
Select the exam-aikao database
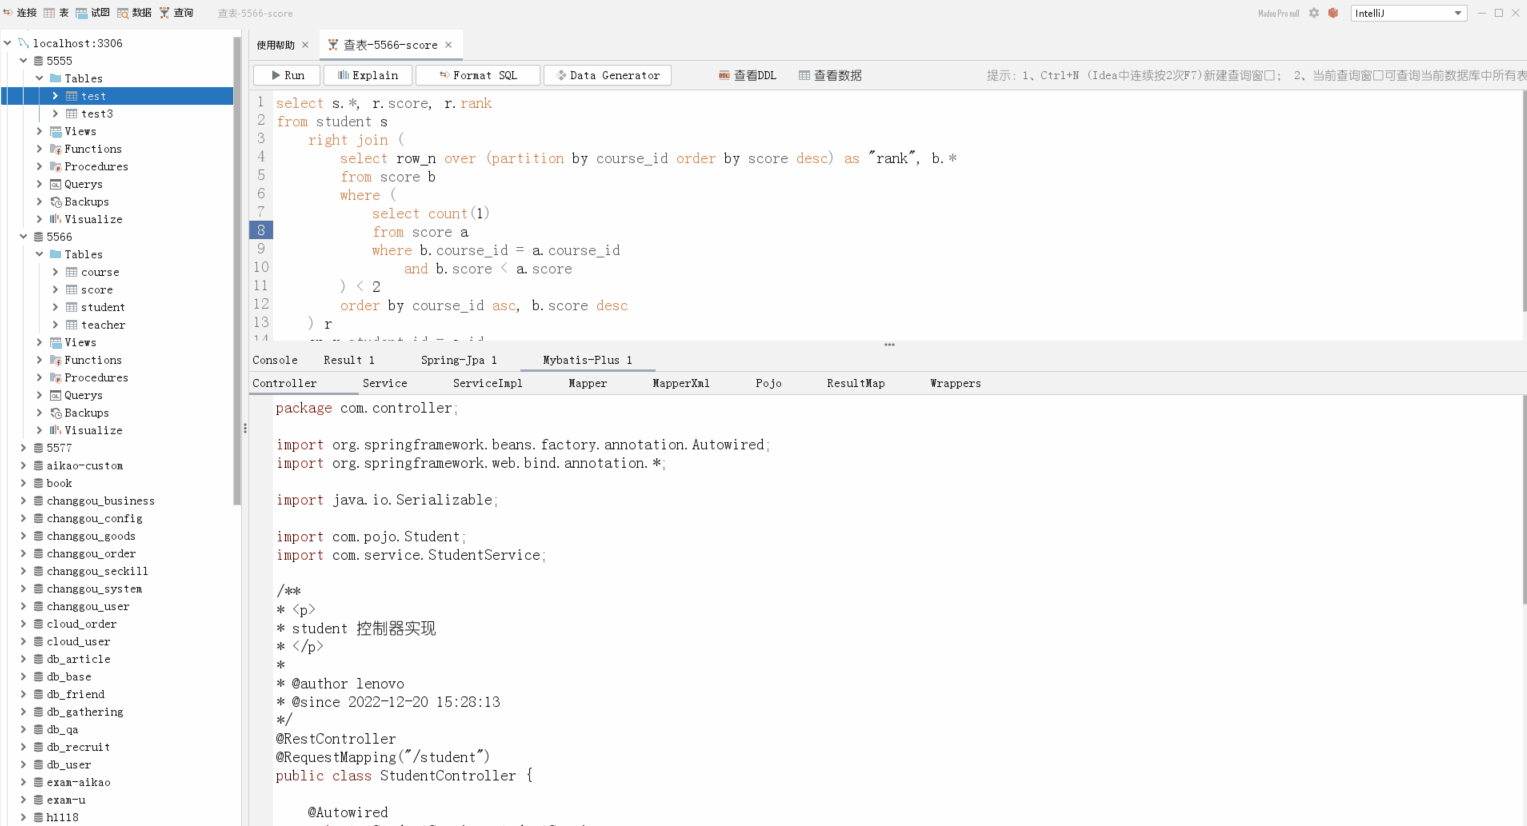click(78, 782)
